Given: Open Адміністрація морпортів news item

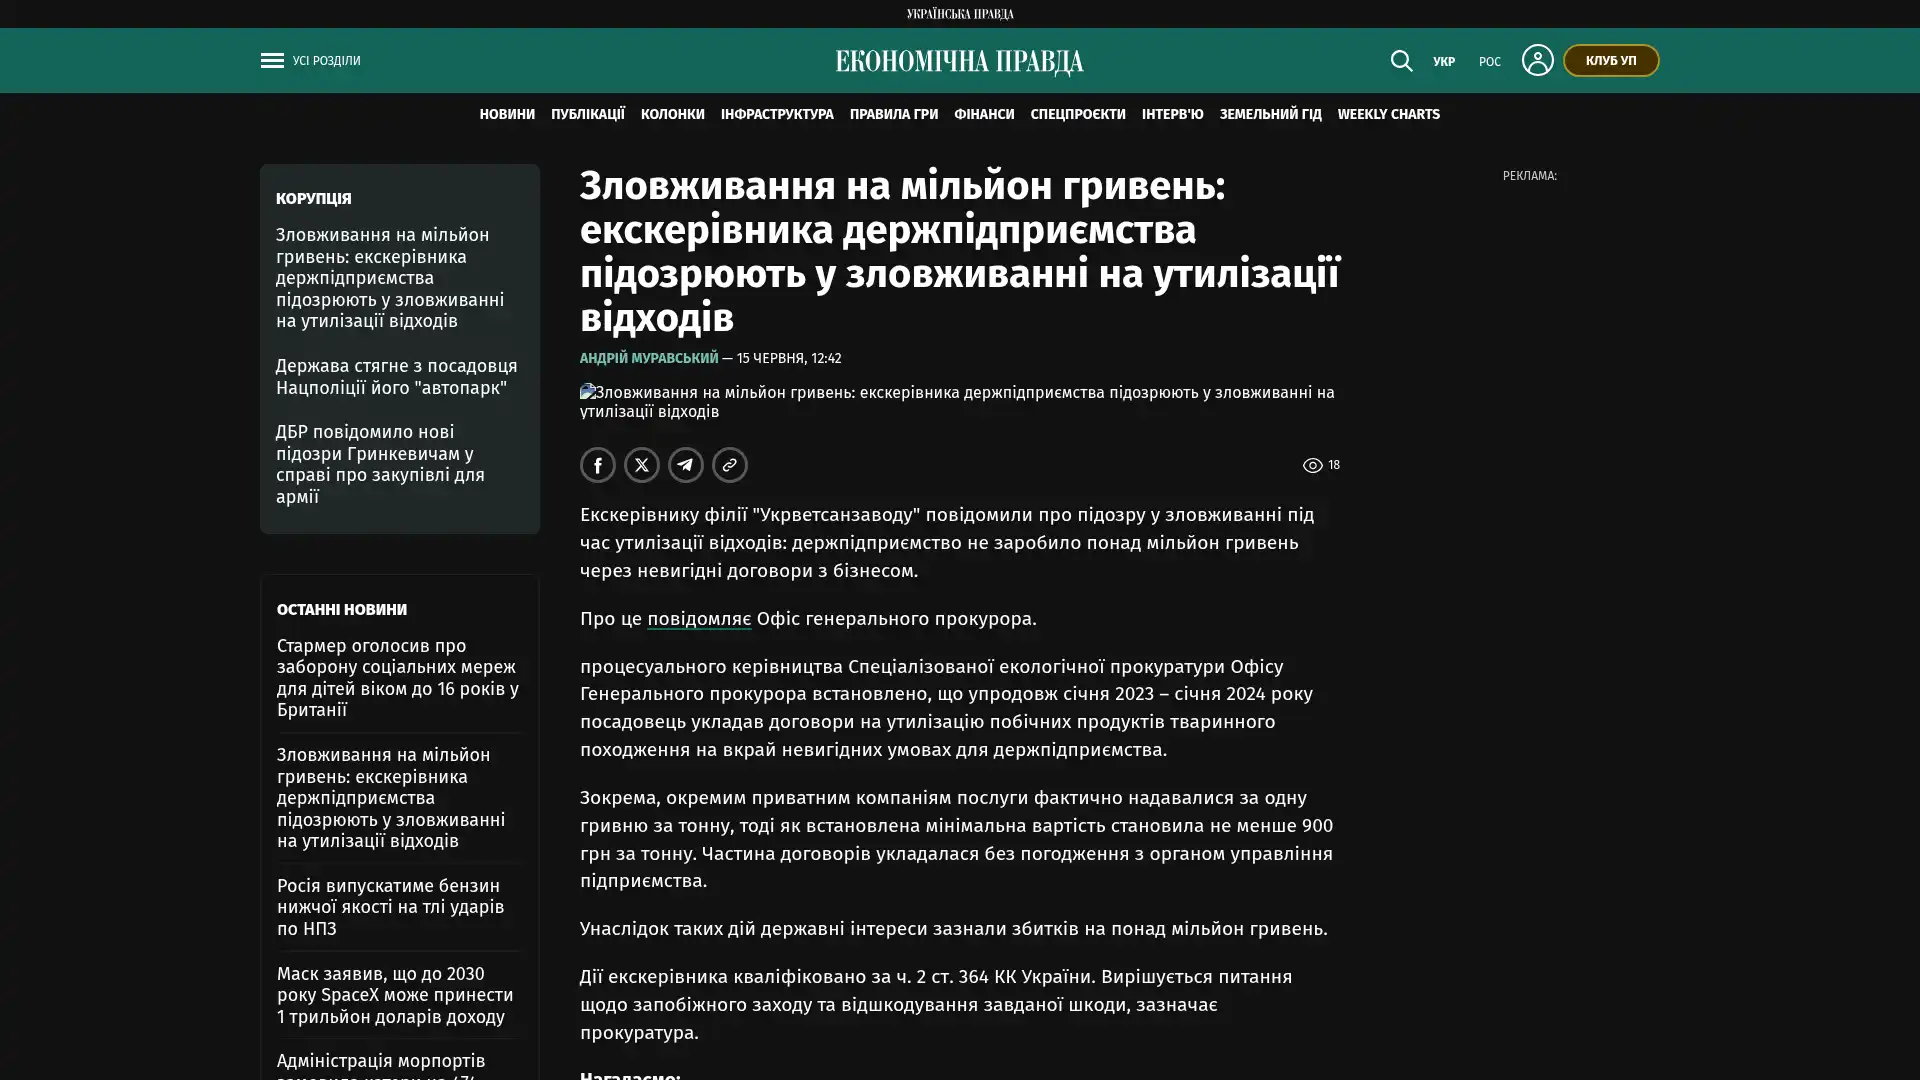Looking at the screenshot, I should [x=381, y=1065].
